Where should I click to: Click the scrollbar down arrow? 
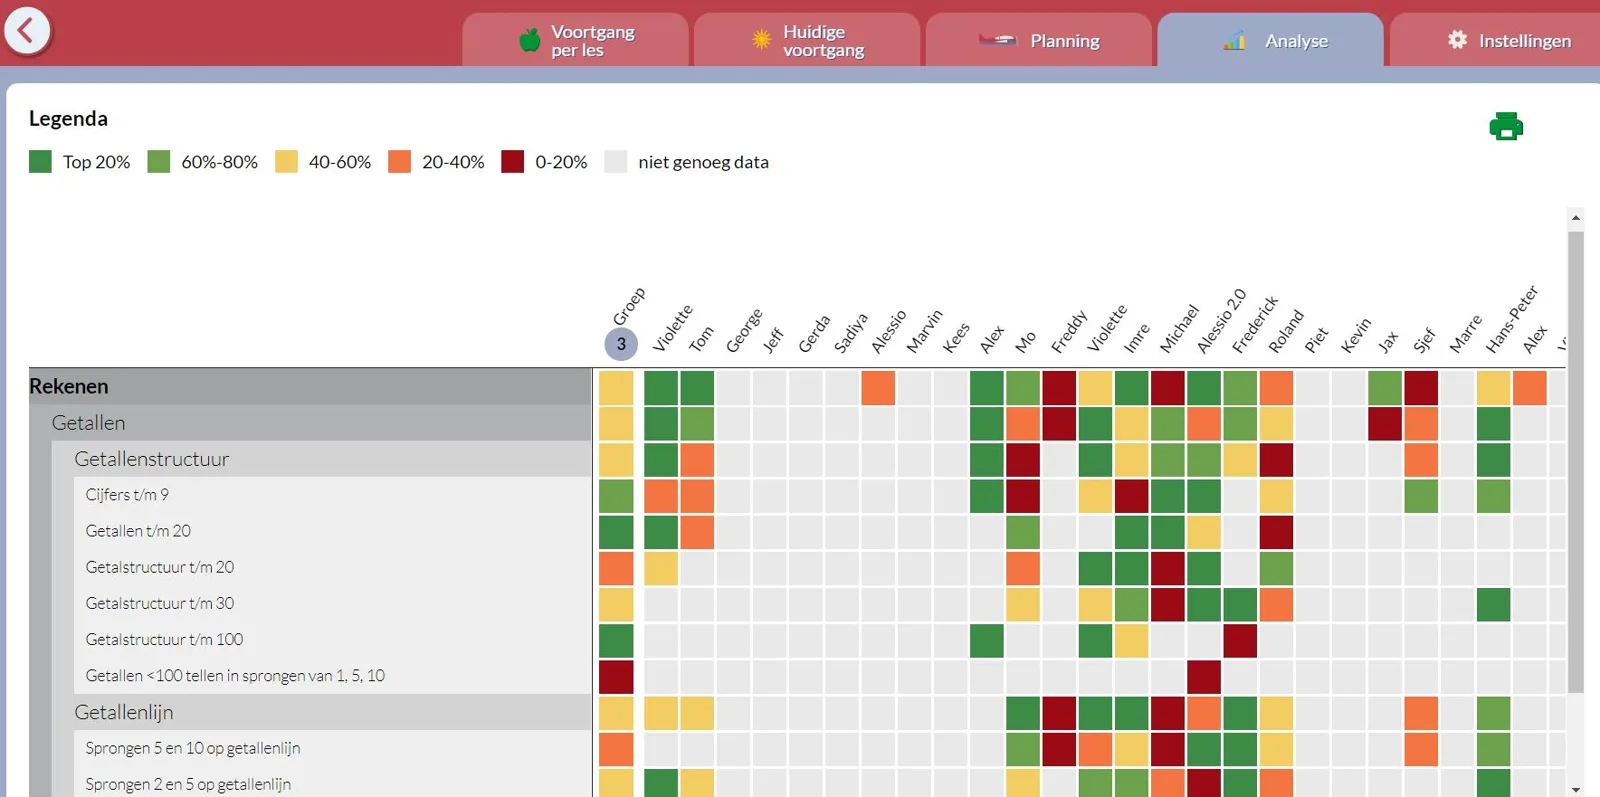1576,789
